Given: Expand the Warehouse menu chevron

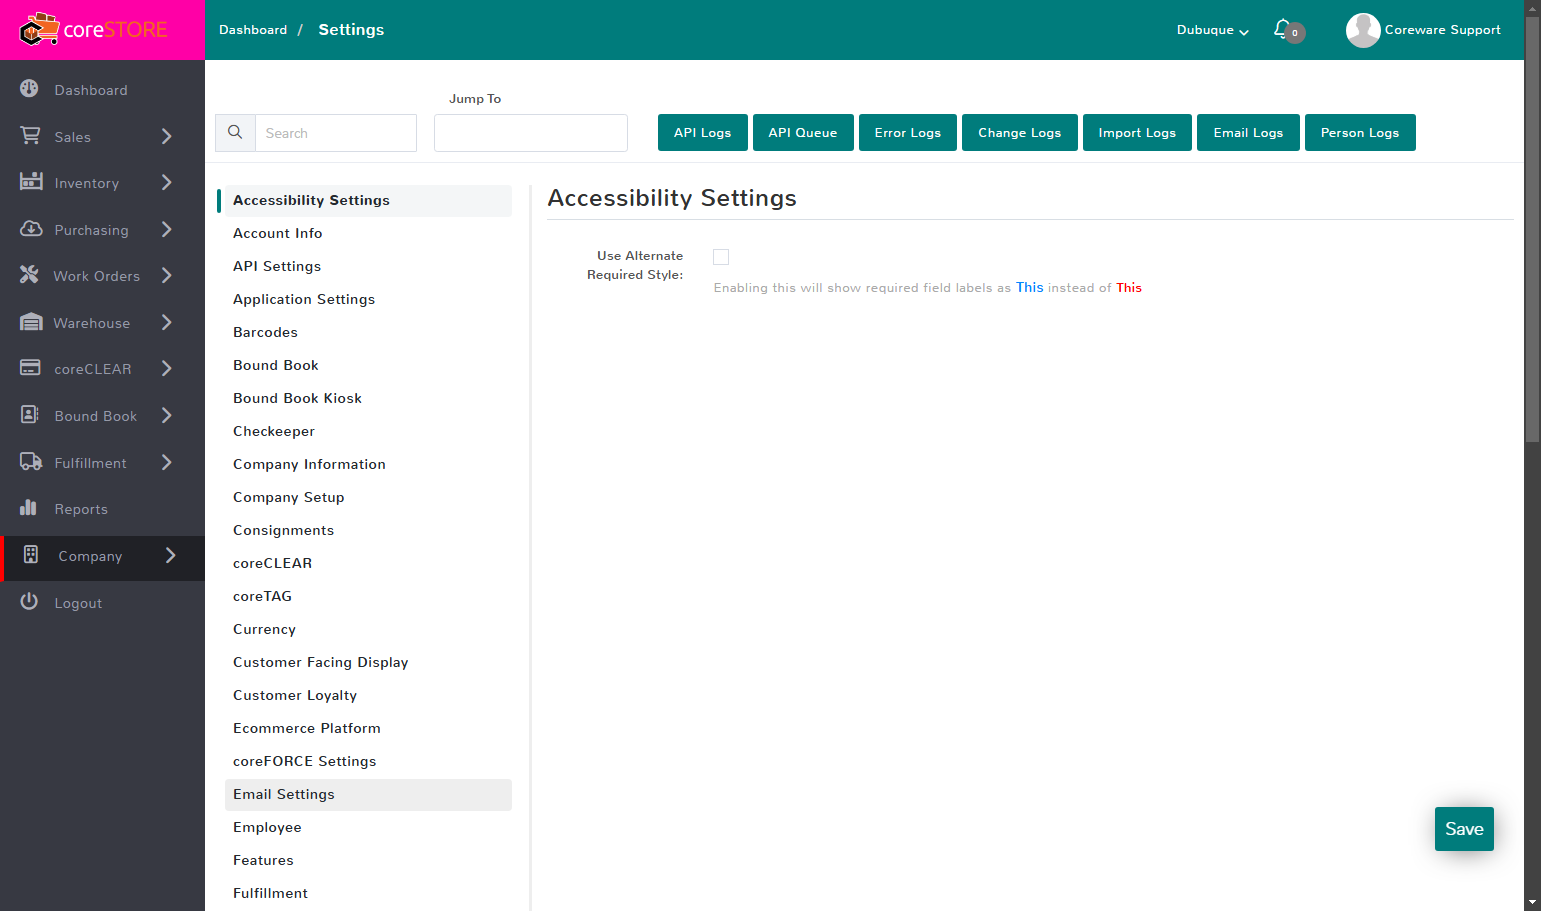Looking at the screenshot, I should click(x=167, y=322).
